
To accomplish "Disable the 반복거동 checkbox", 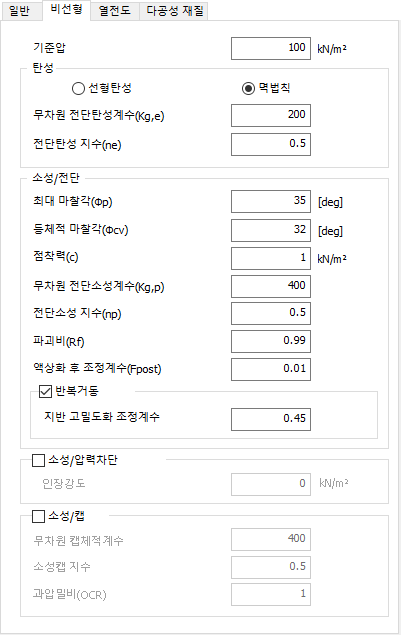I will pyautogui.click(x=45, y=391).
